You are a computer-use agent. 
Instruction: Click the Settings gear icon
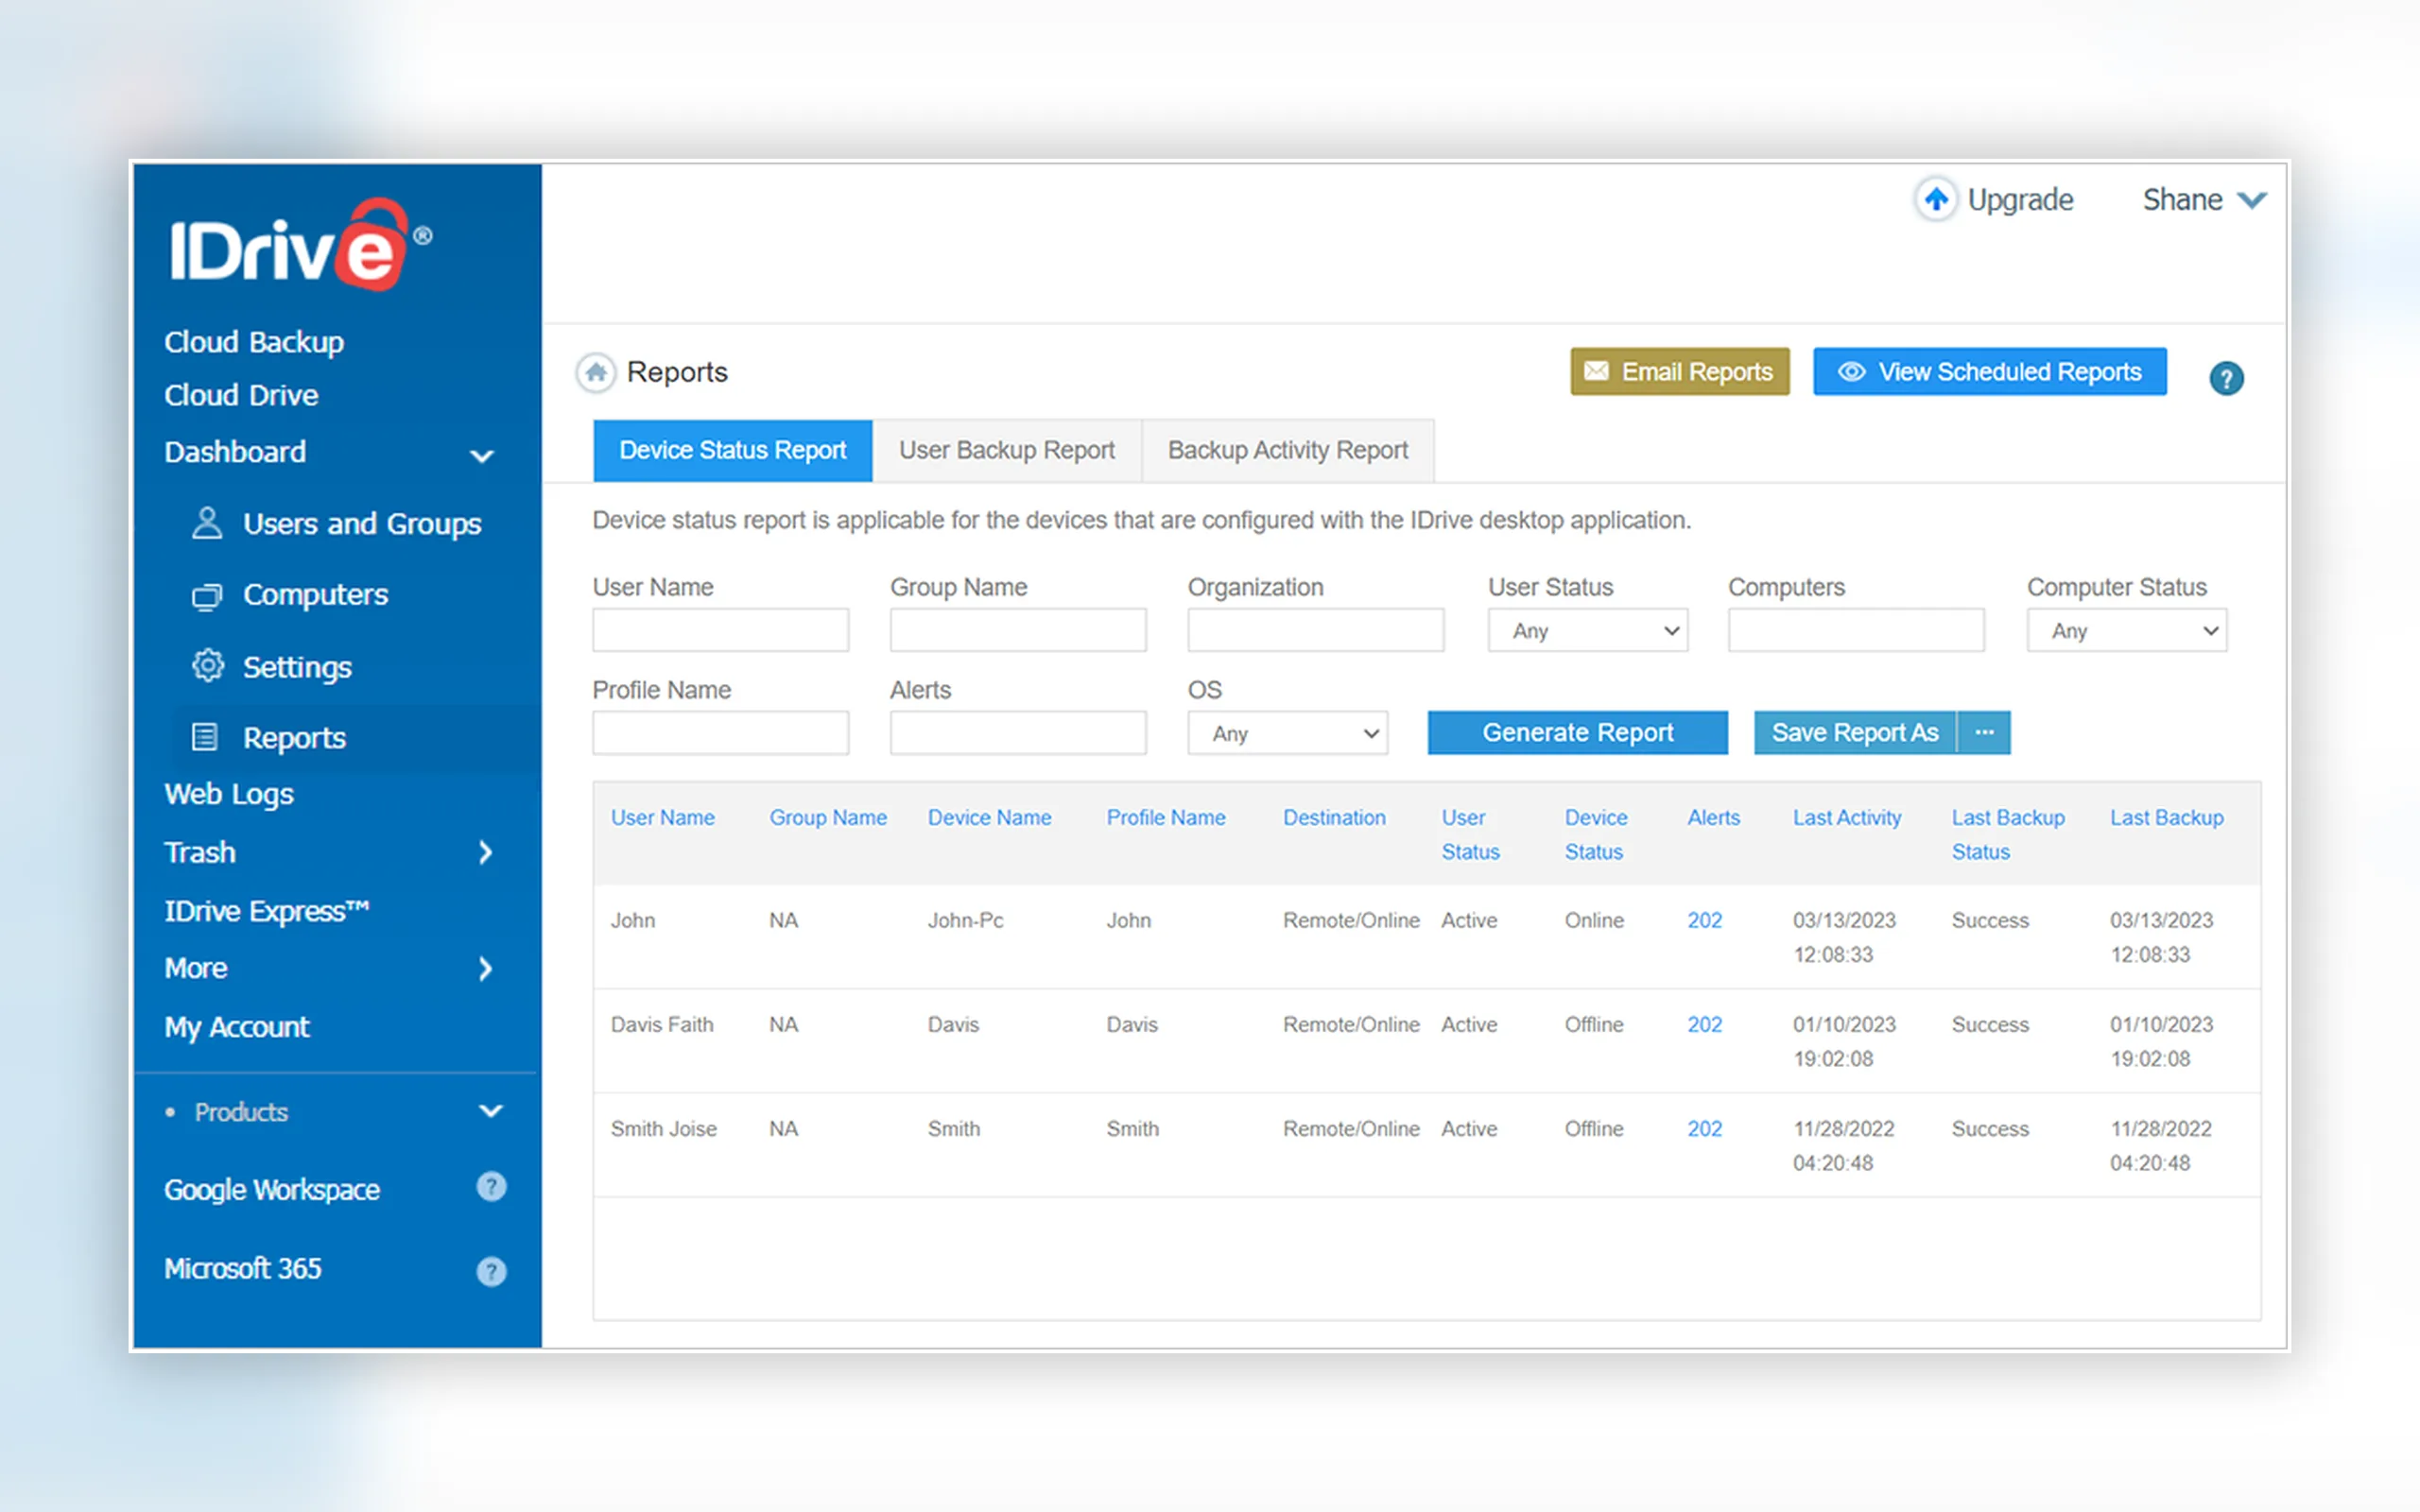coord(207,666)
